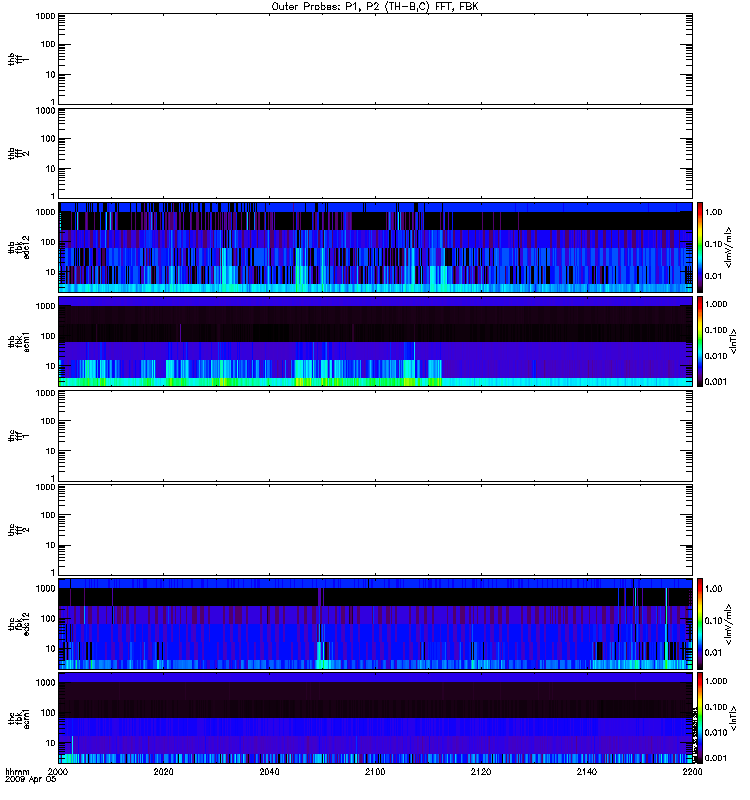The height and width of the screenshot is (800, 750).
Task: Click the '<|mV/m|>' unit label beside thc edc12 color bar
Action: [728, 623]
